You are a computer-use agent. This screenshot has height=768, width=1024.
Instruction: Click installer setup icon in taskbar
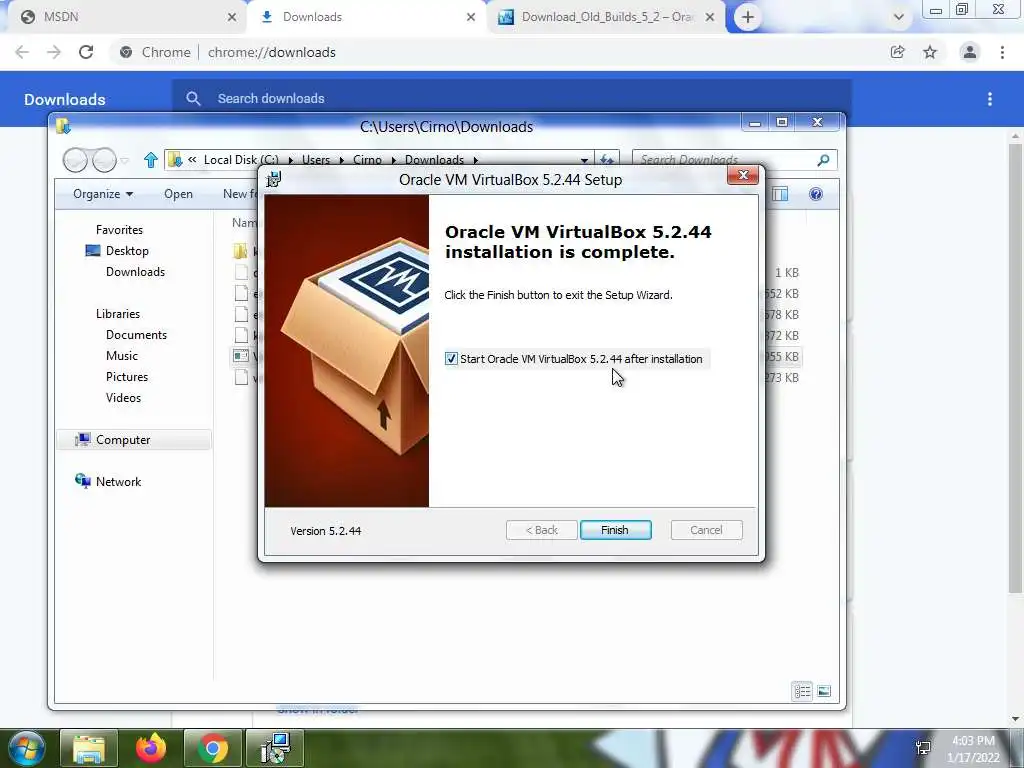tap(275, 748)
